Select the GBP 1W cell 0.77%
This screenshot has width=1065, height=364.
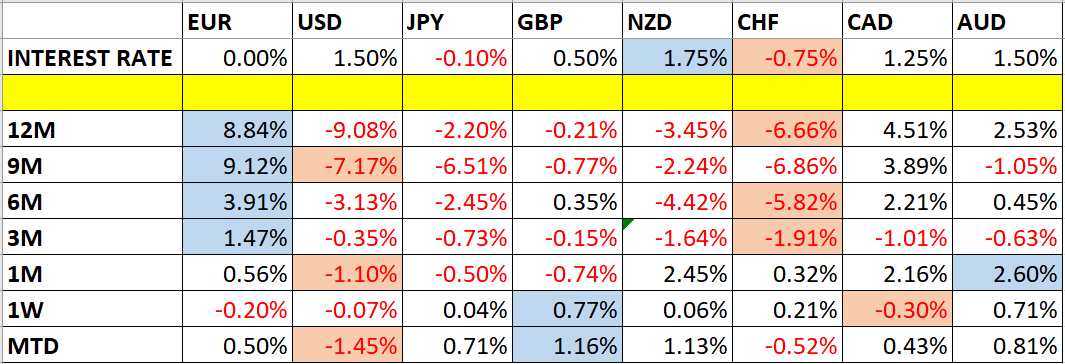coord(567,310)
